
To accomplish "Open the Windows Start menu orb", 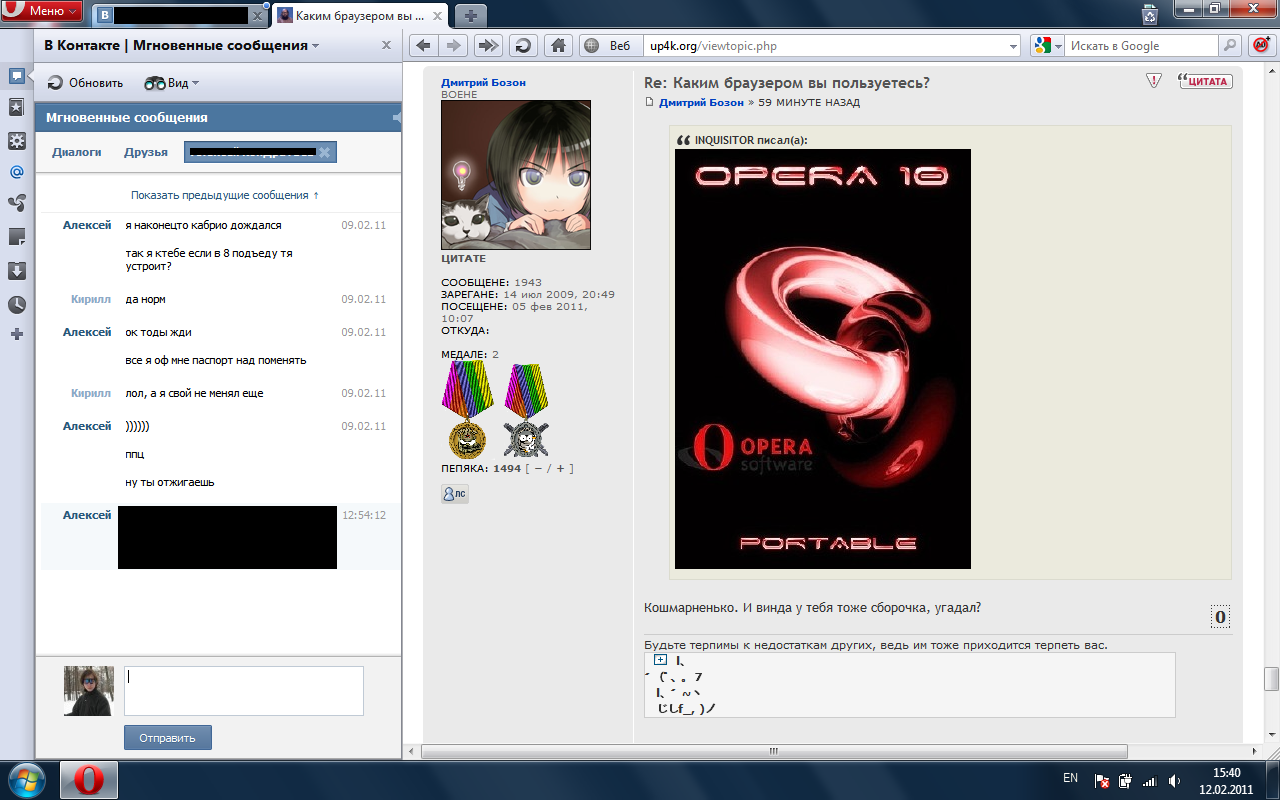I will click(x=26, y=780).
